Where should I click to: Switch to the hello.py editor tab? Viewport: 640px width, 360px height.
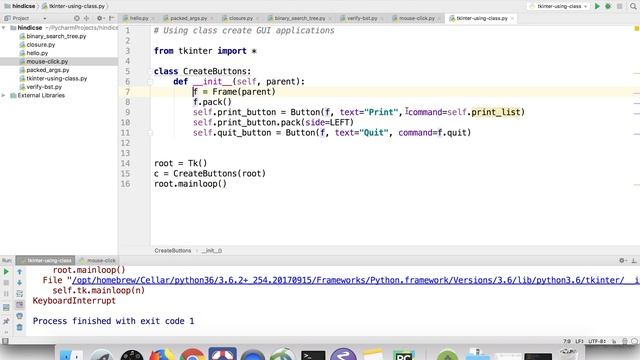point(139,18)
